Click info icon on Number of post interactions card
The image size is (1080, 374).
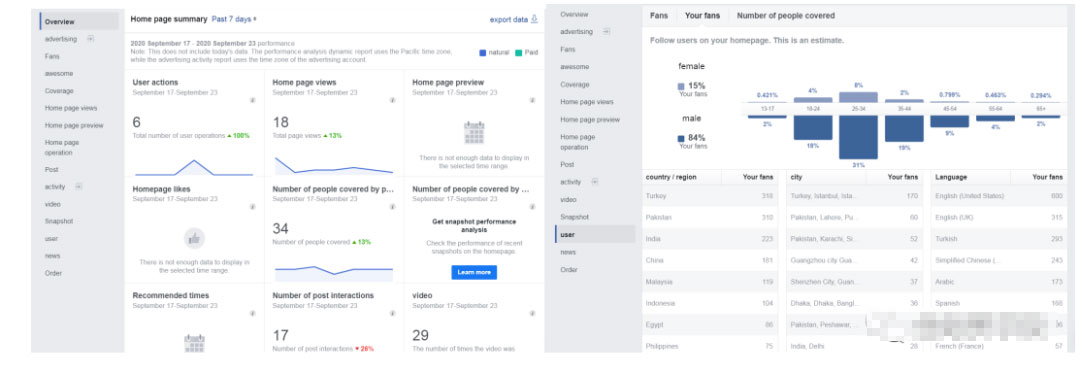pyautogui.click(x=392, y=313)
